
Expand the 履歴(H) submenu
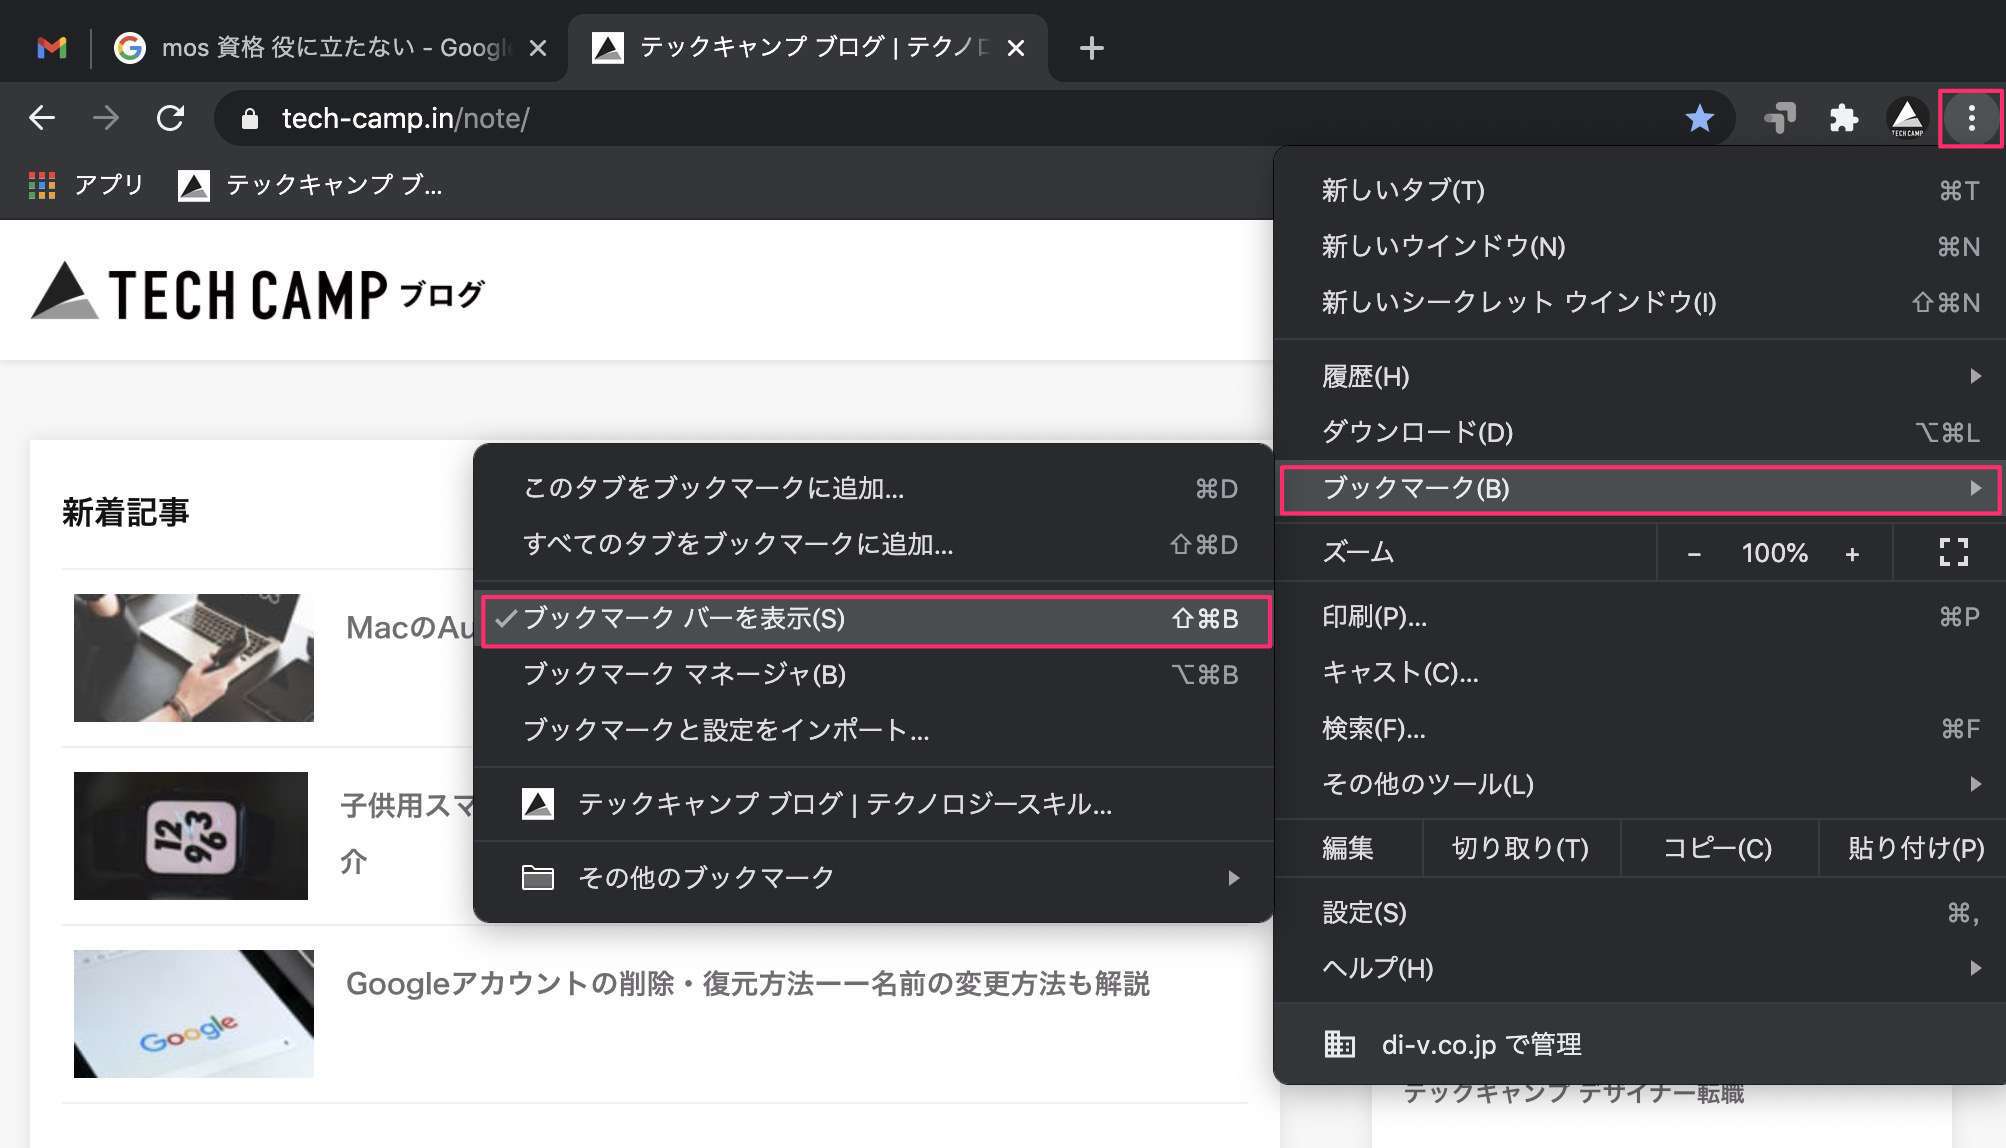1640,376
